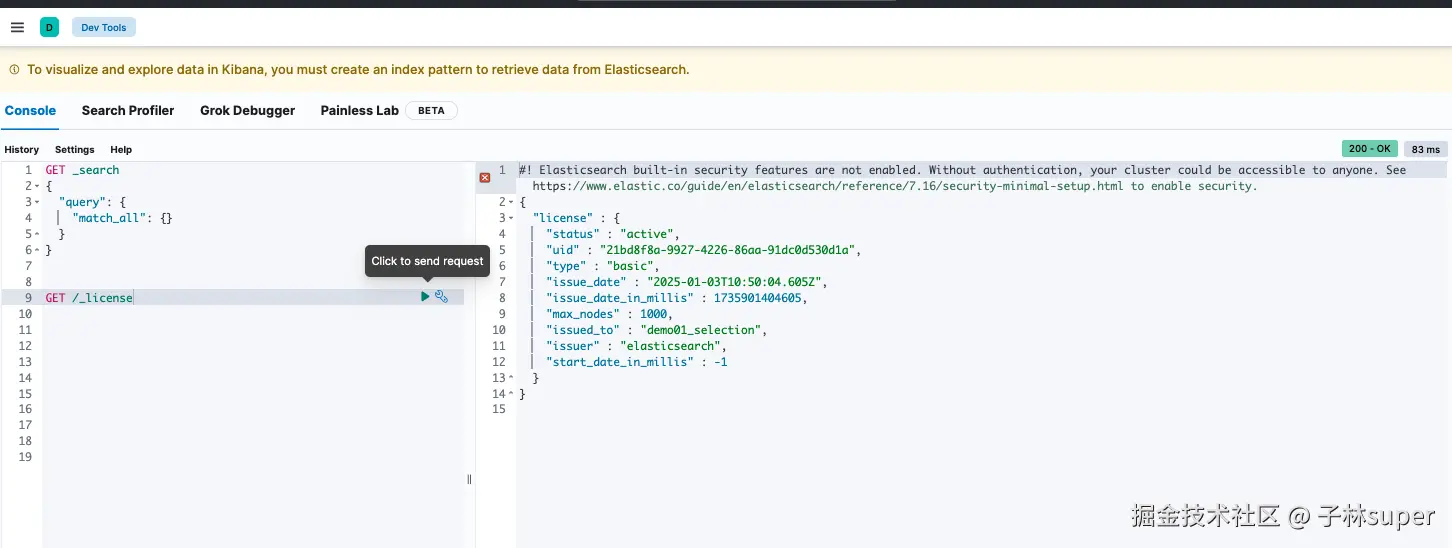The height and width of the screenshot is (548, 1452).
Task: Open the Painless Lab tab
Action: [x=359, y=111]
